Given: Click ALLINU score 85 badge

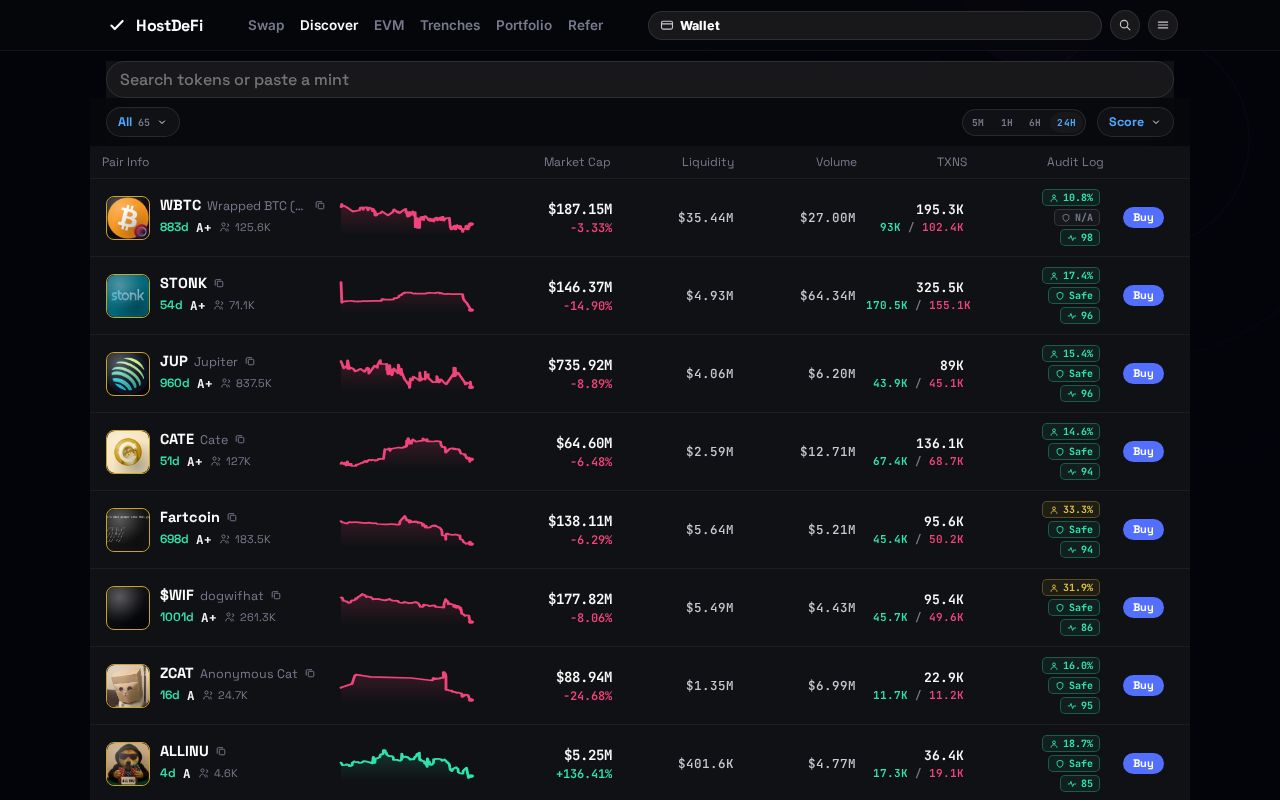Looking at the screenshot, I should pyautogui.click(x=1080, y=783).
